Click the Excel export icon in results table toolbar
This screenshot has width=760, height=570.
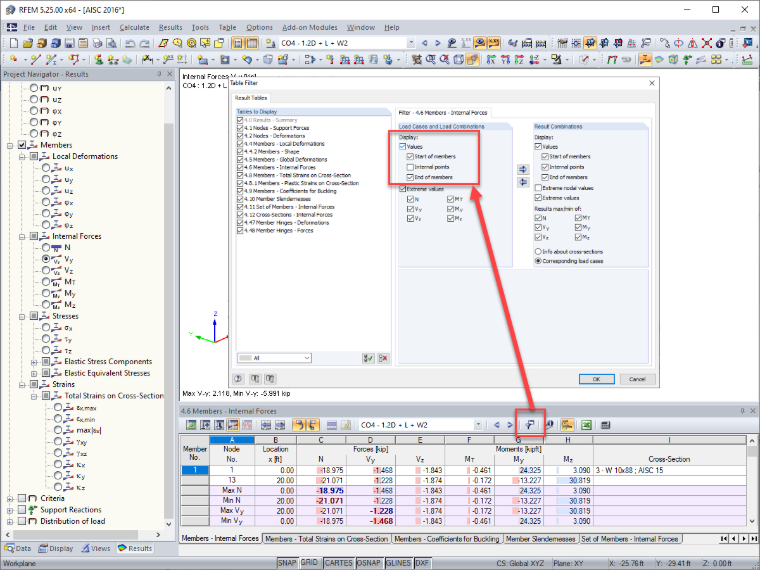(x=586, y=425)
